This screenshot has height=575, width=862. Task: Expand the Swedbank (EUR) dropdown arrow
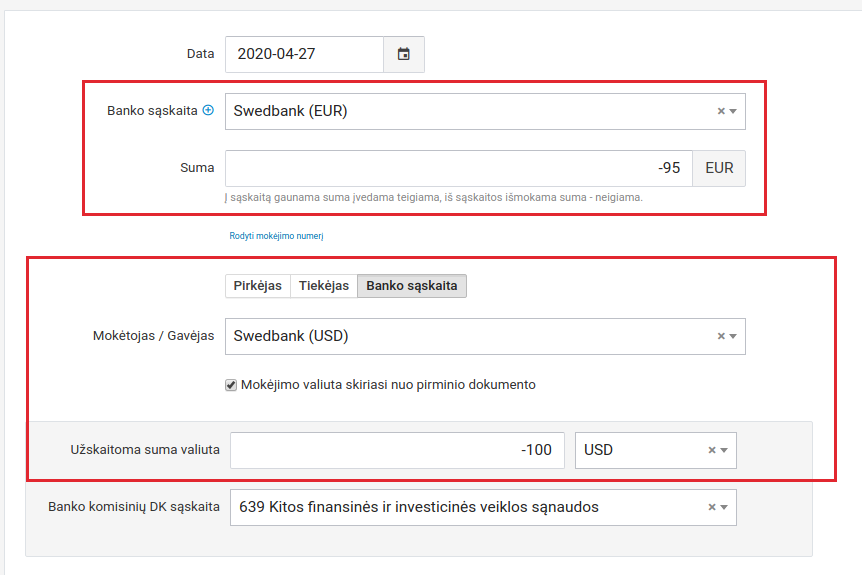(733, 111)
